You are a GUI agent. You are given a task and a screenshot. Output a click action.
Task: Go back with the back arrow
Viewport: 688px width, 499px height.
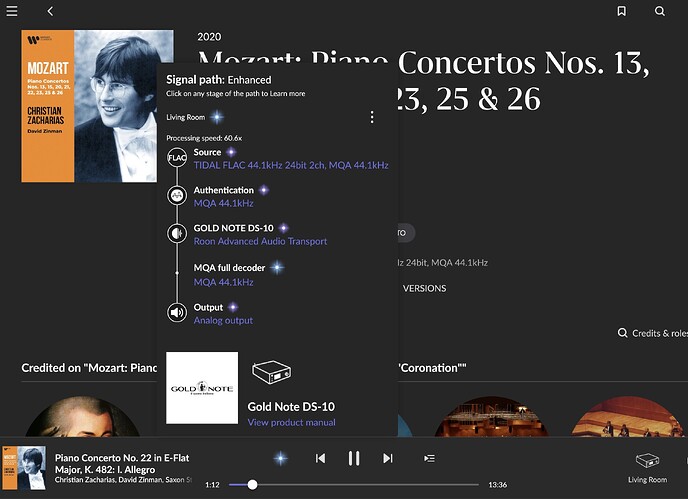click(50, 11)
